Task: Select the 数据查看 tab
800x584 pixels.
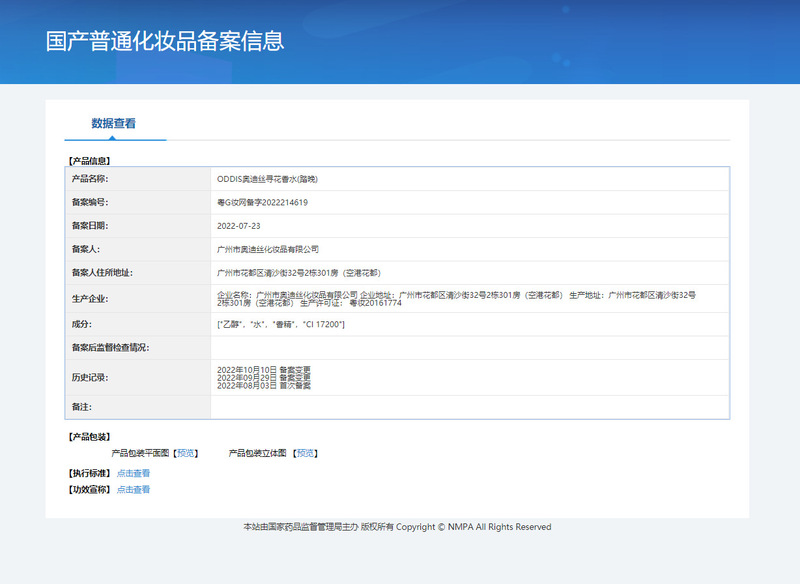Action: (x=114, y=123)
